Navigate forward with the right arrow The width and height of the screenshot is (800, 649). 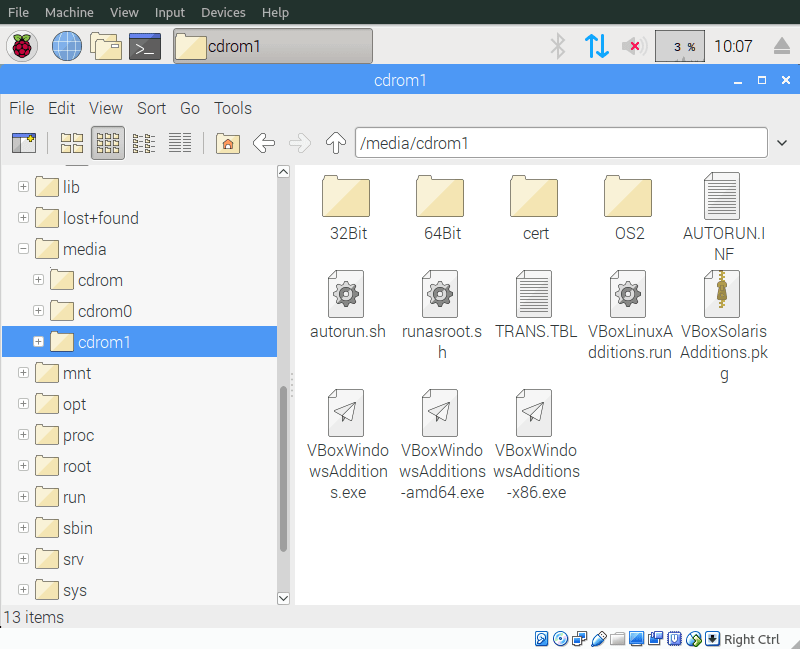300,143
